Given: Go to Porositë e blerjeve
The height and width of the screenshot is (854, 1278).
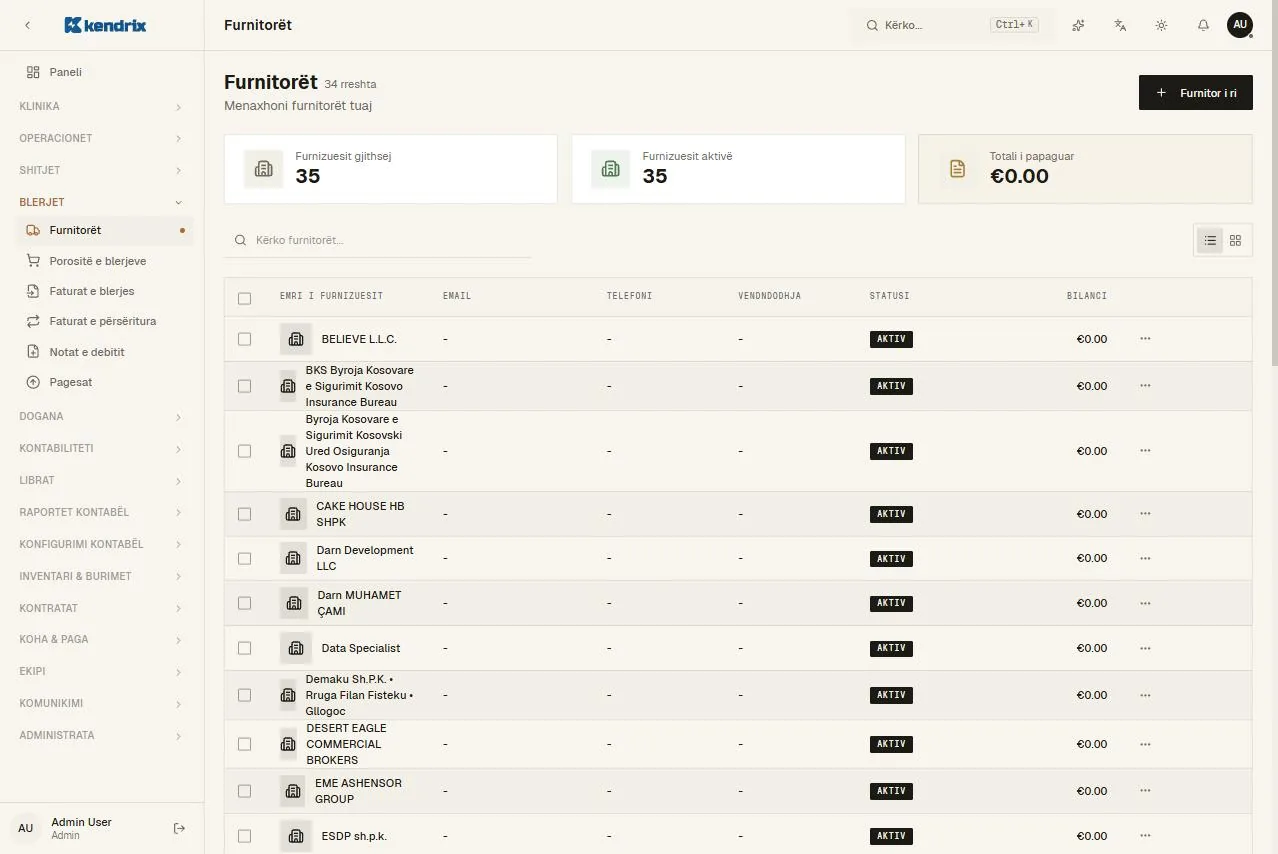Looking at the screenshot, I should tap(105, 261).
